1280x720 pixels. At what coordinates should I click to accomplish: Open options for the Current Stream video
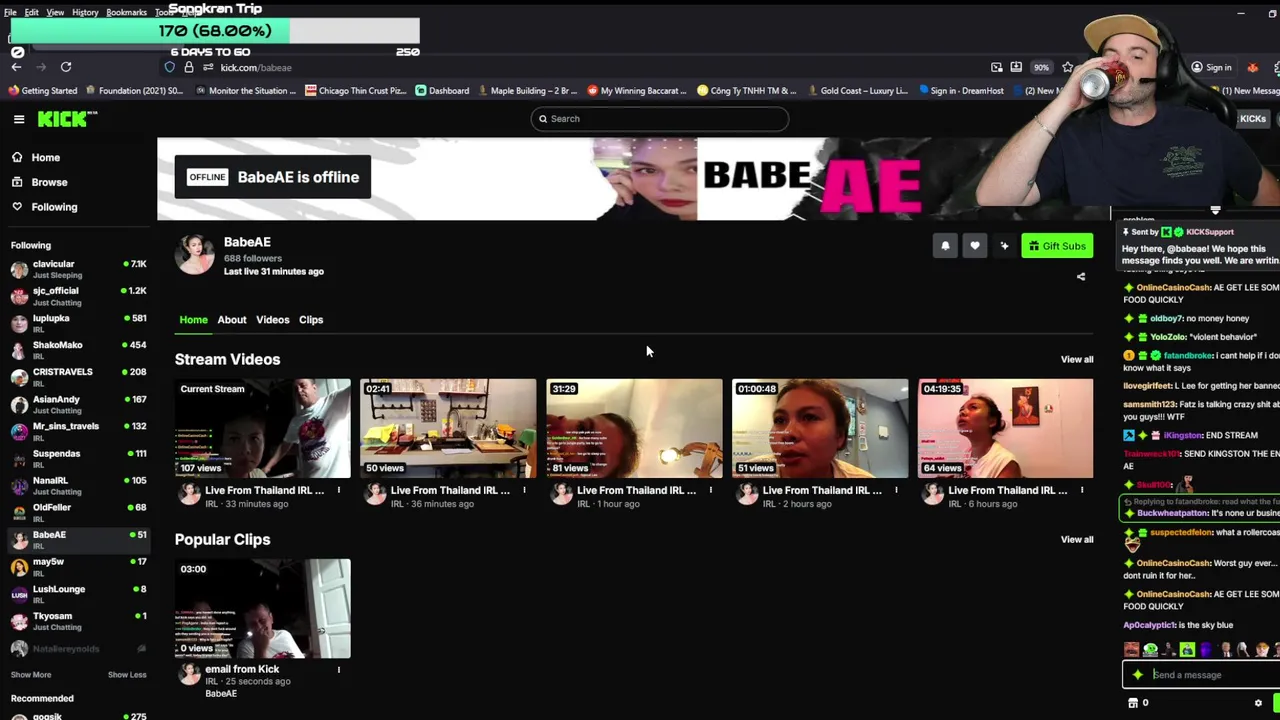[338, 490]
